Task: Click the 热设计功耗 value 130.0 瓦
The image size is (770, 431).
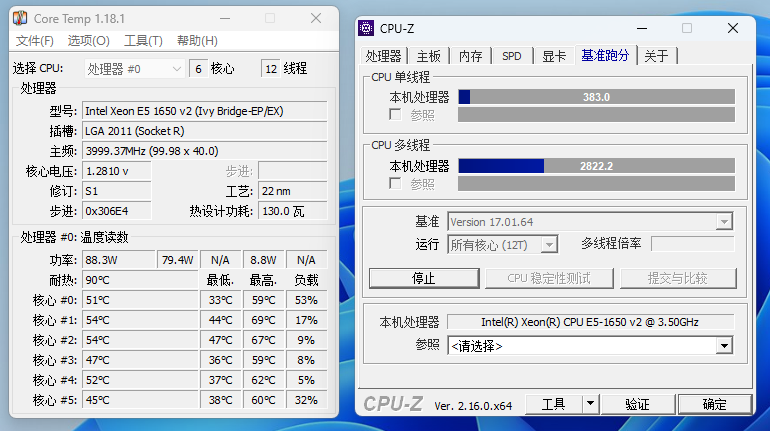Action: click(x=292, y=211)
